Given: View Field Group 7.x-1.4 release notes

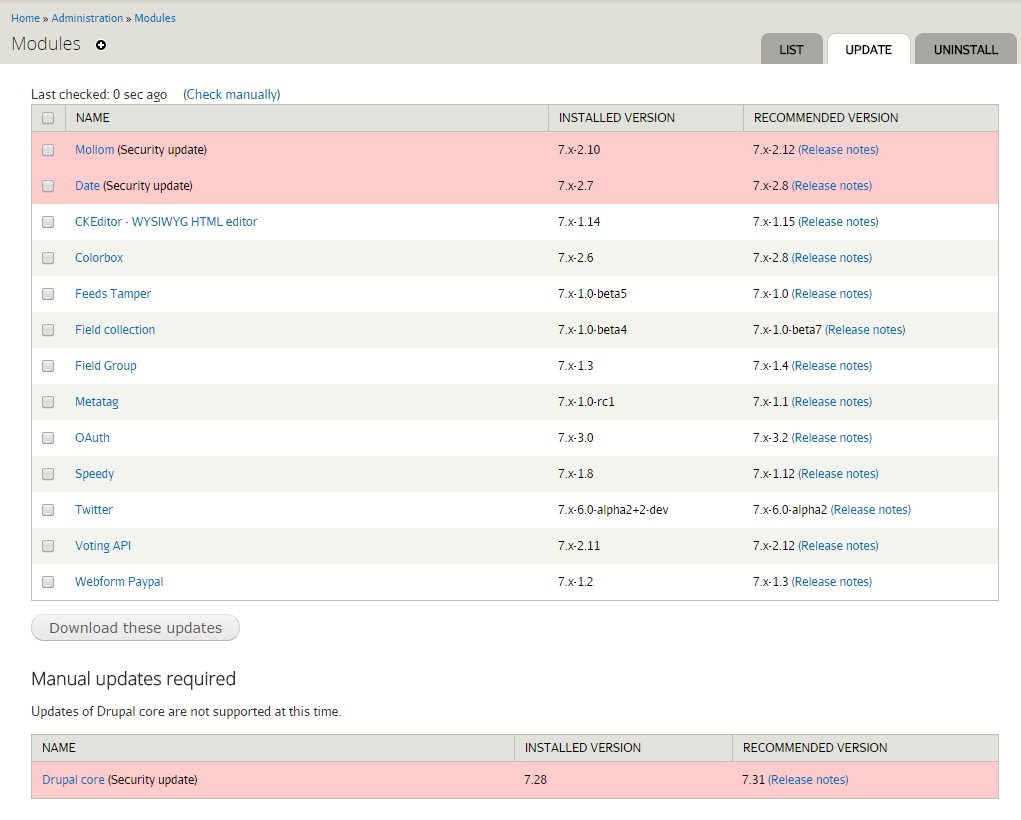Looking at the screenshot, I should pos(832,365).
